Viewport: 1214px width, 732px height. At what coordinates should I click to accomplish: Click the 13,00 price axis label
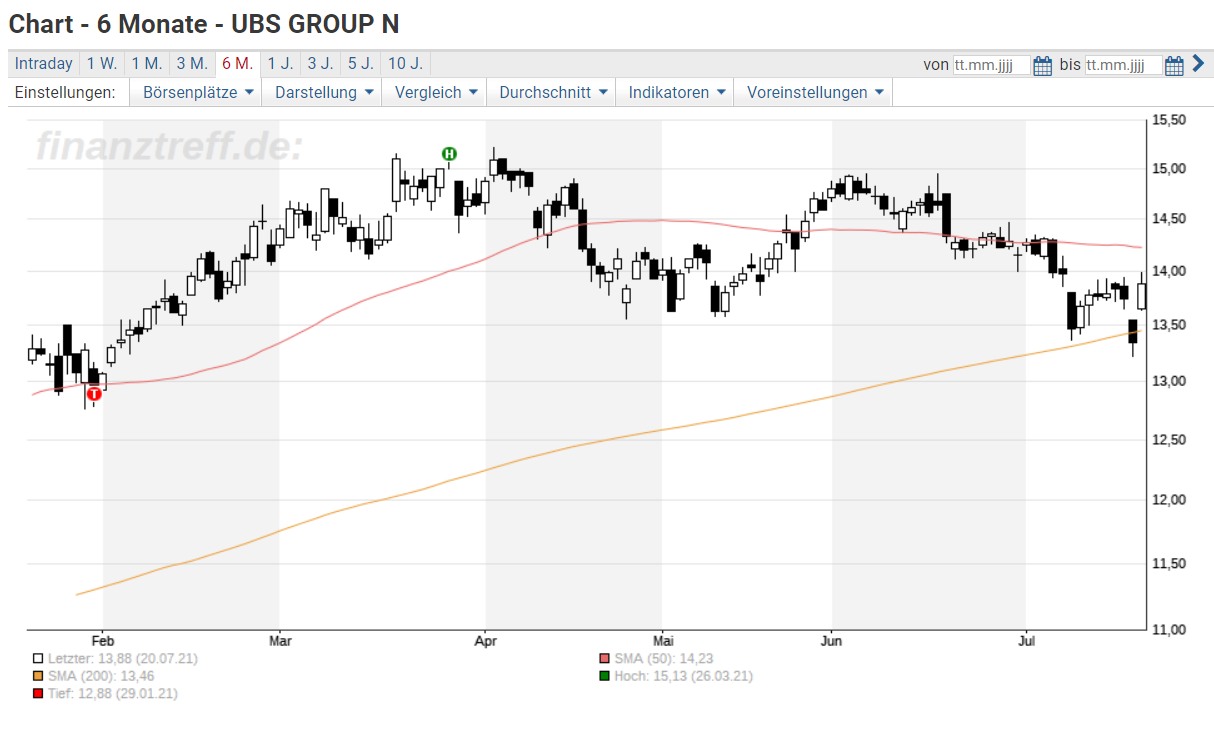[1169, 381]
